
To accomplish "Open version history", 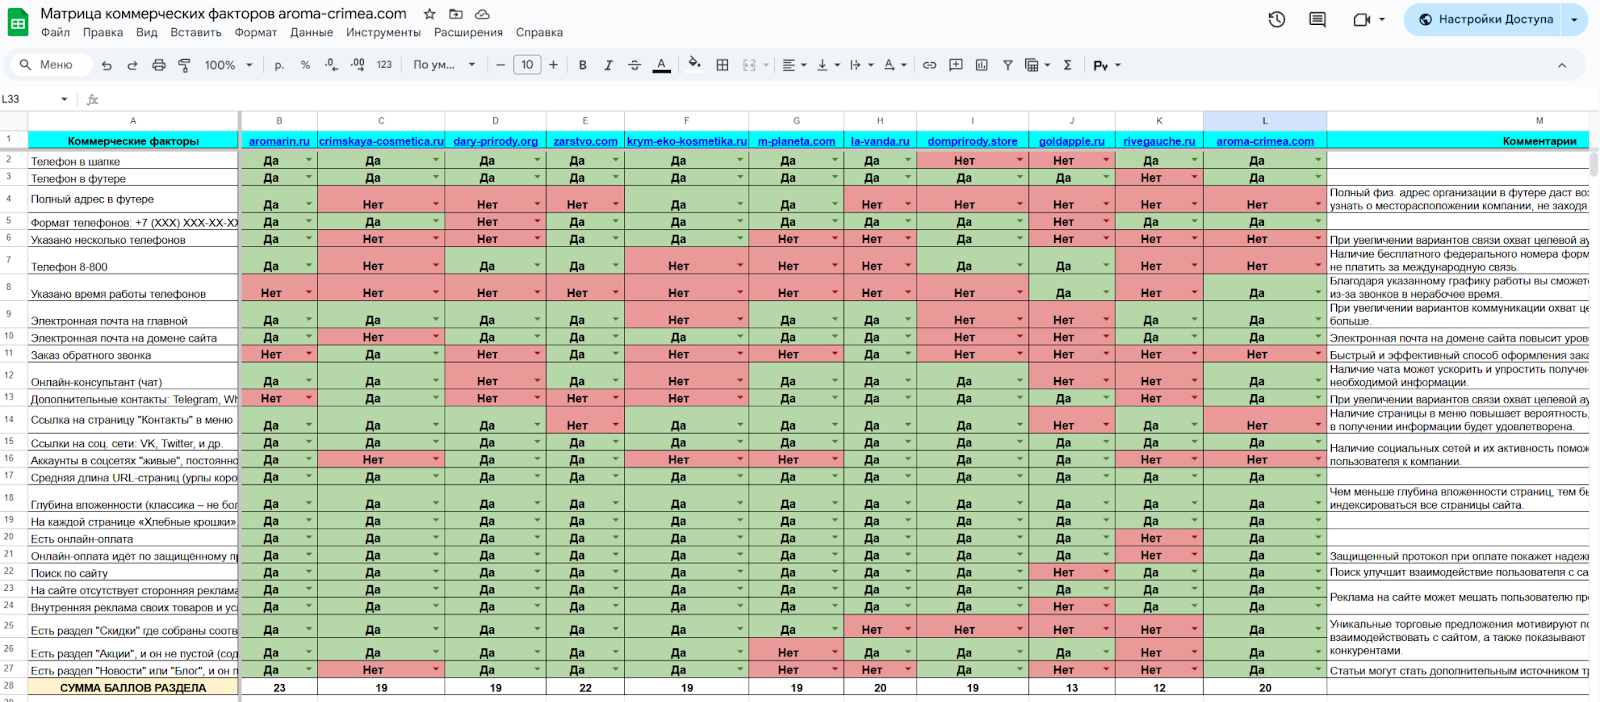I will point(1277,19).
